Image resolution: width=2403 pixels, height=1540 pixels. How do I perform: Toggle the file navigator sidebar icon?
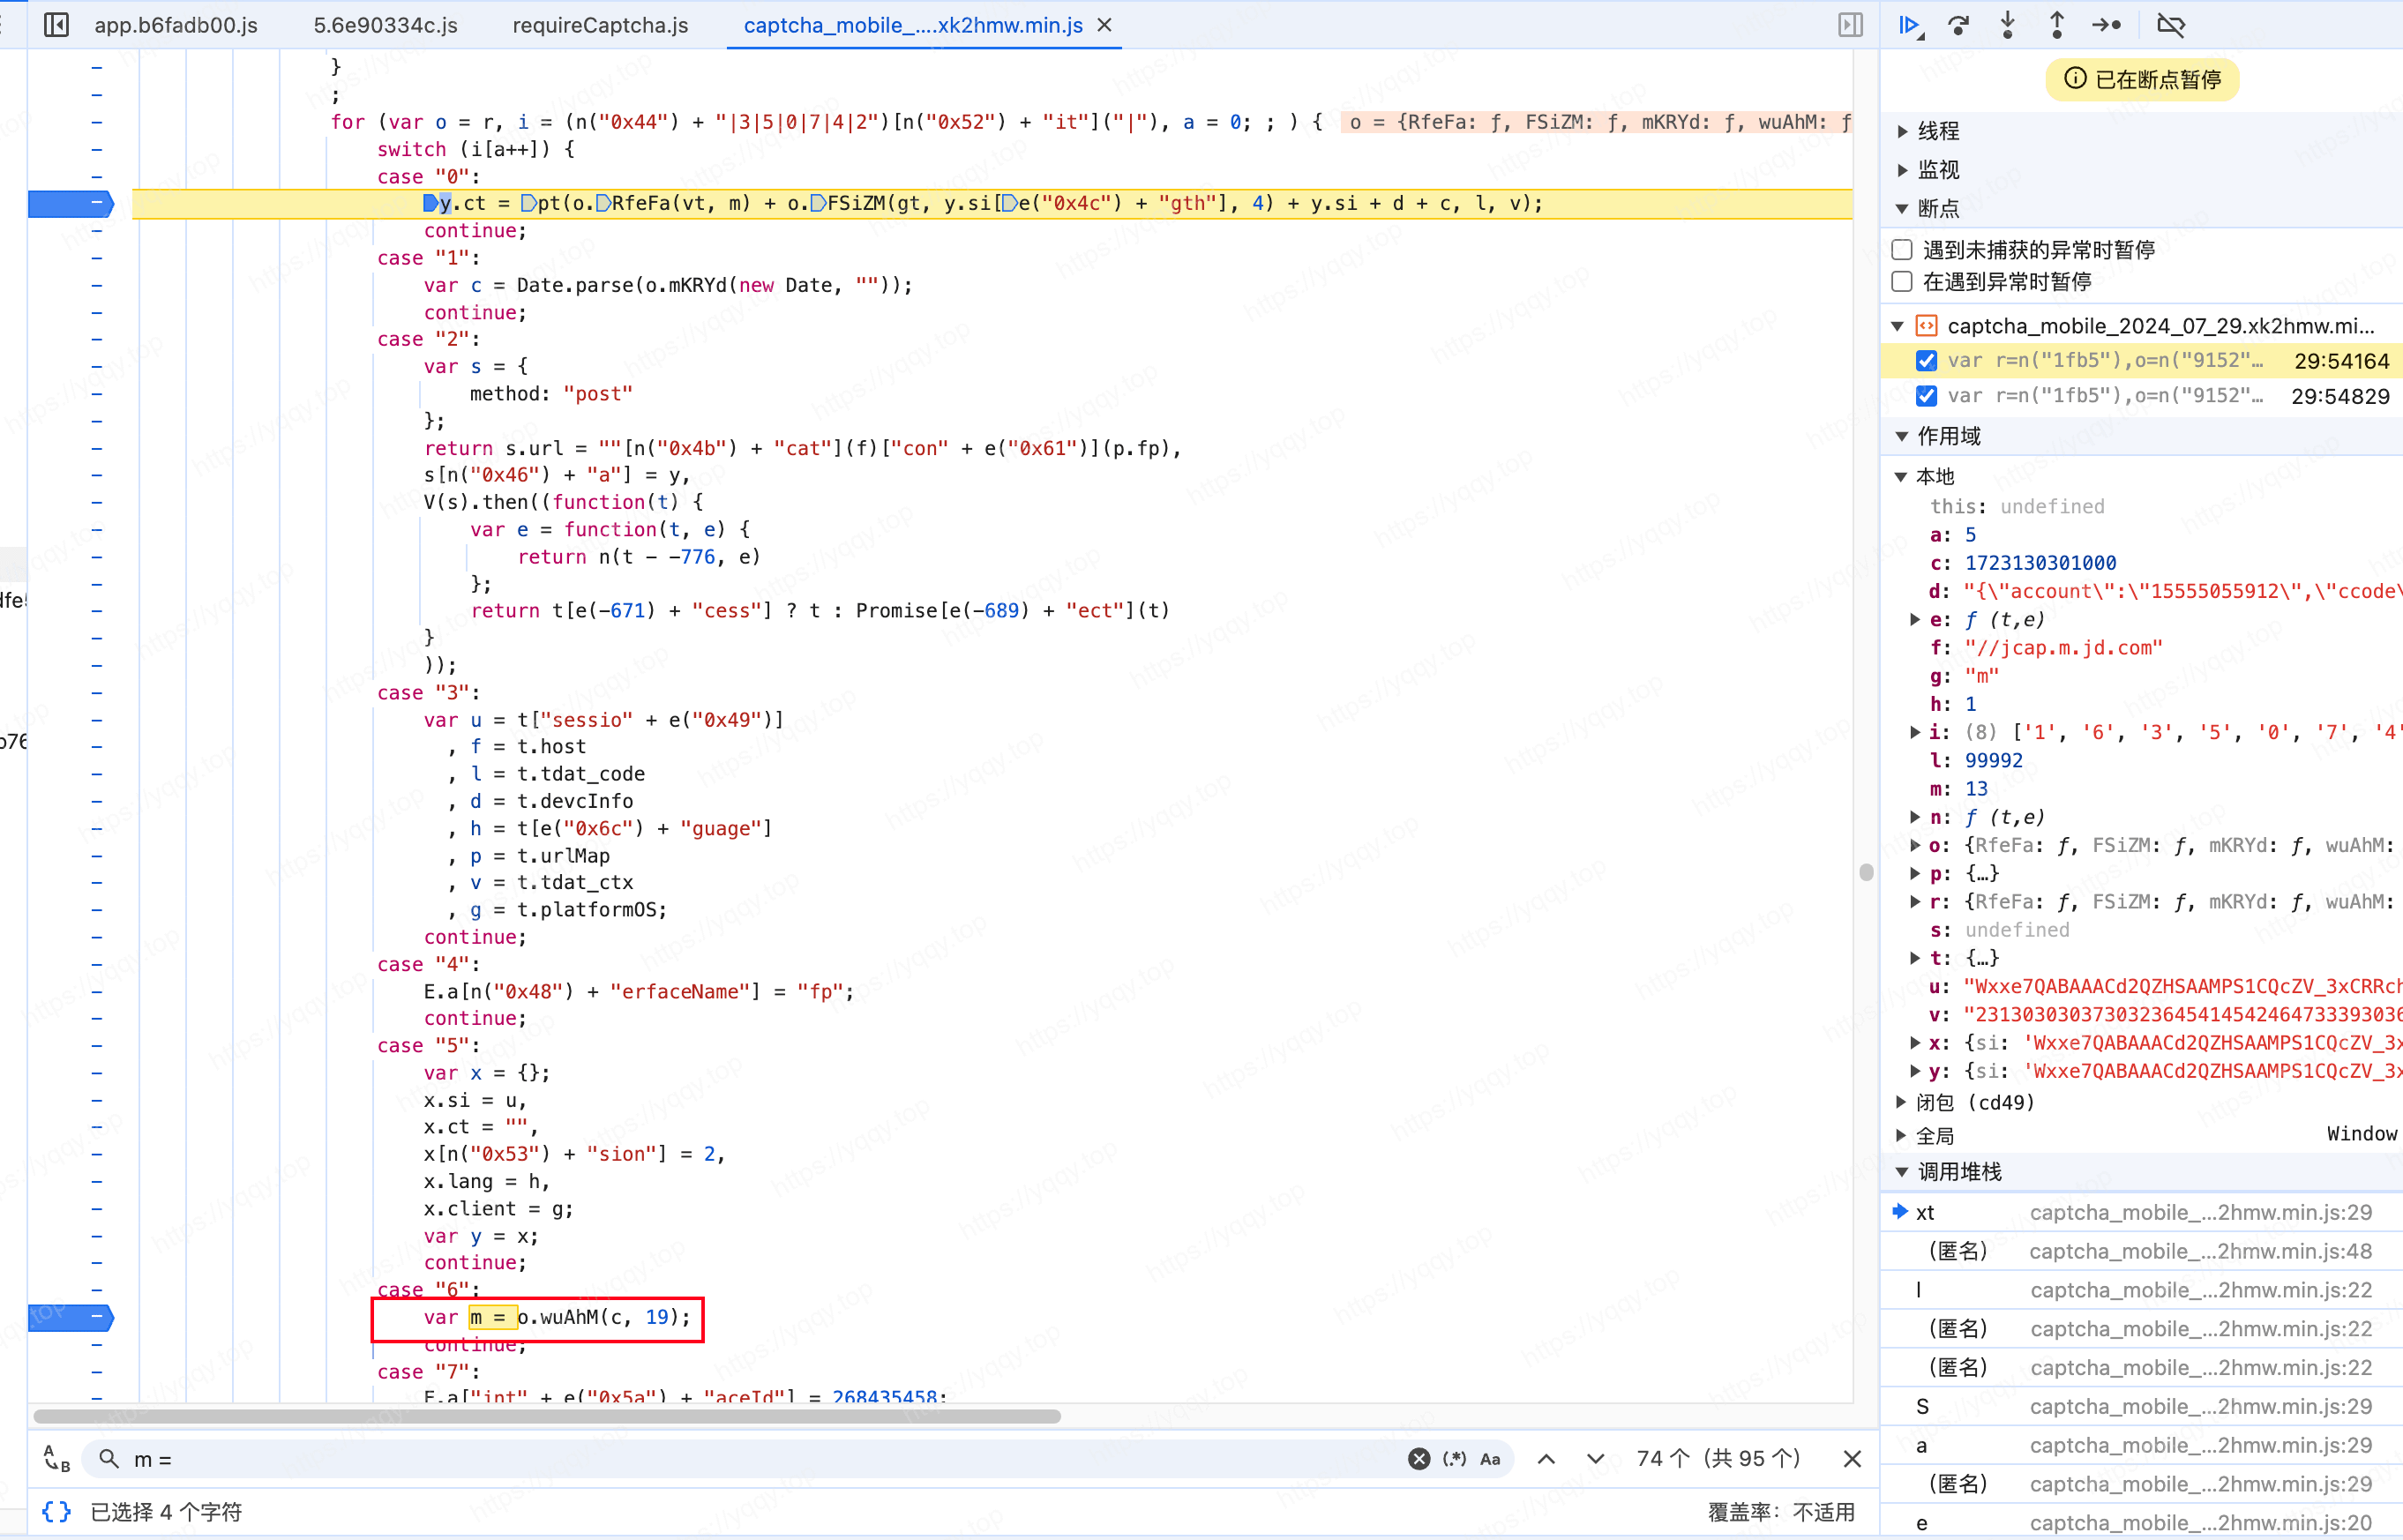(x=57, y=25)
